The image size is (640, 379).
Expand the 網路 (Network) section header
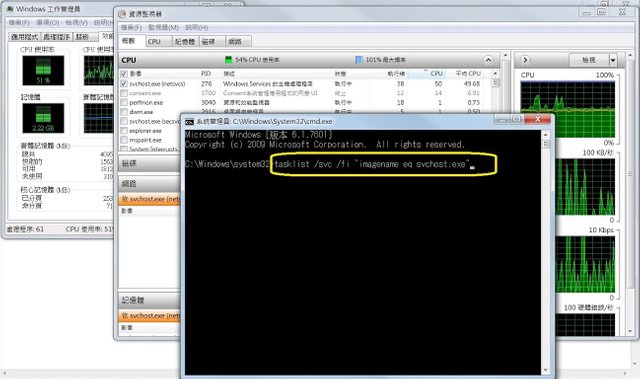tap(149, 184)
